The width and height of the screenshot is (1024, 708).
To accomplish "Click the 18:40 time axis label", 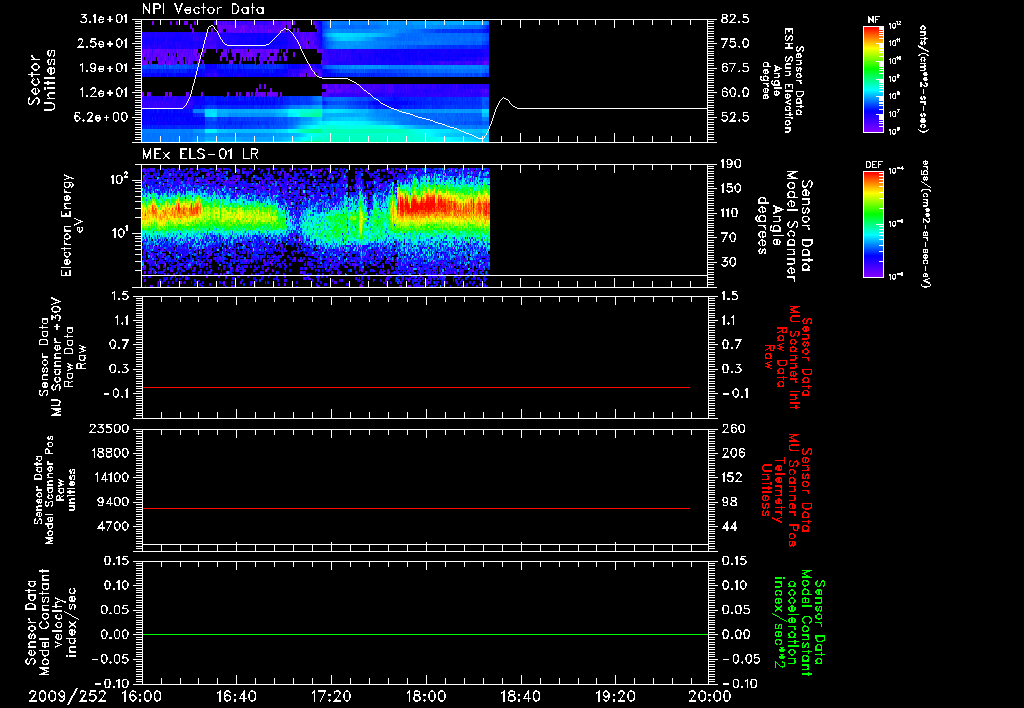I will click(520, 696).
